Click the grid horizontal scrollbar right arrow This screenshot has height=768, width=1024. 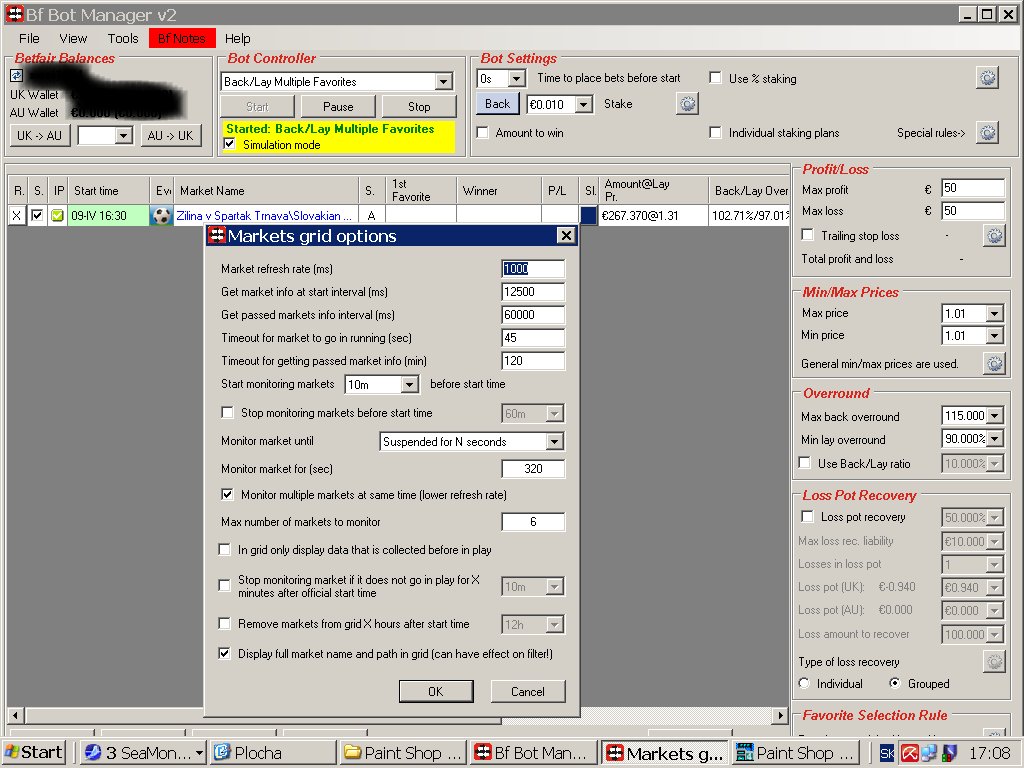click(x=780, y=715)
